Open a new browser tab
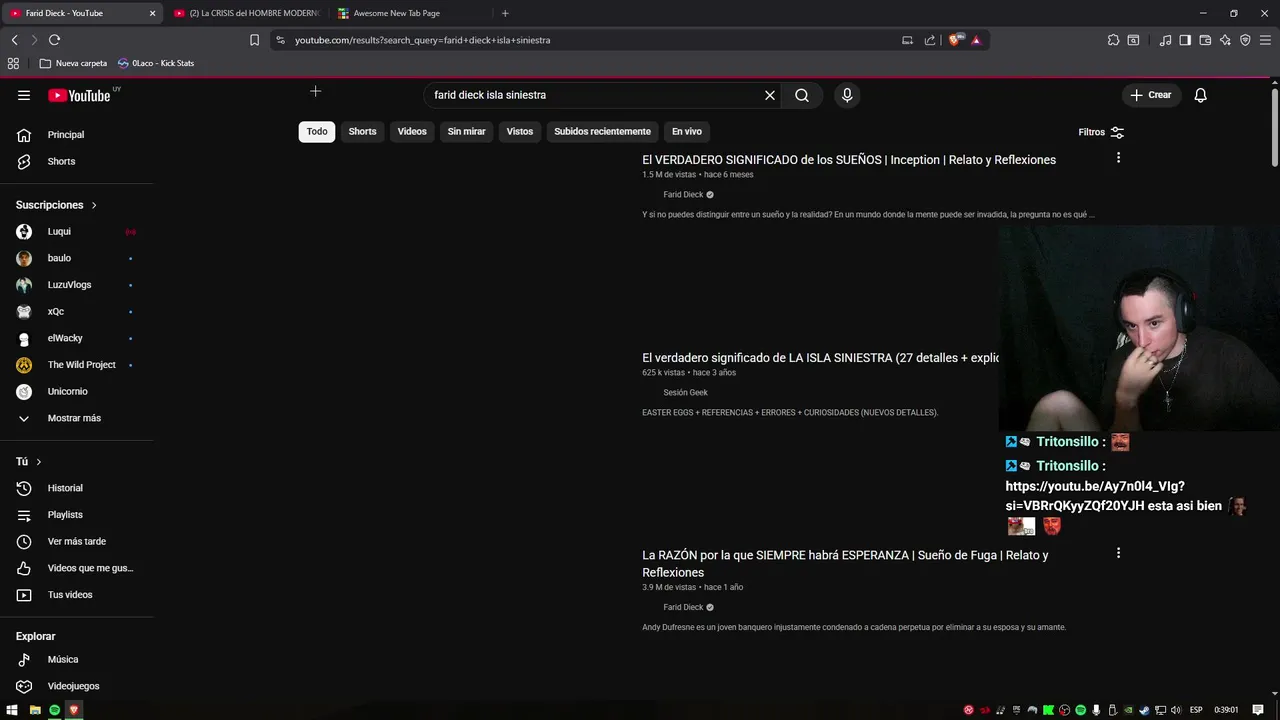This screenshot has width=1280, height=720. pyautogui.click(x=505, y=13)
